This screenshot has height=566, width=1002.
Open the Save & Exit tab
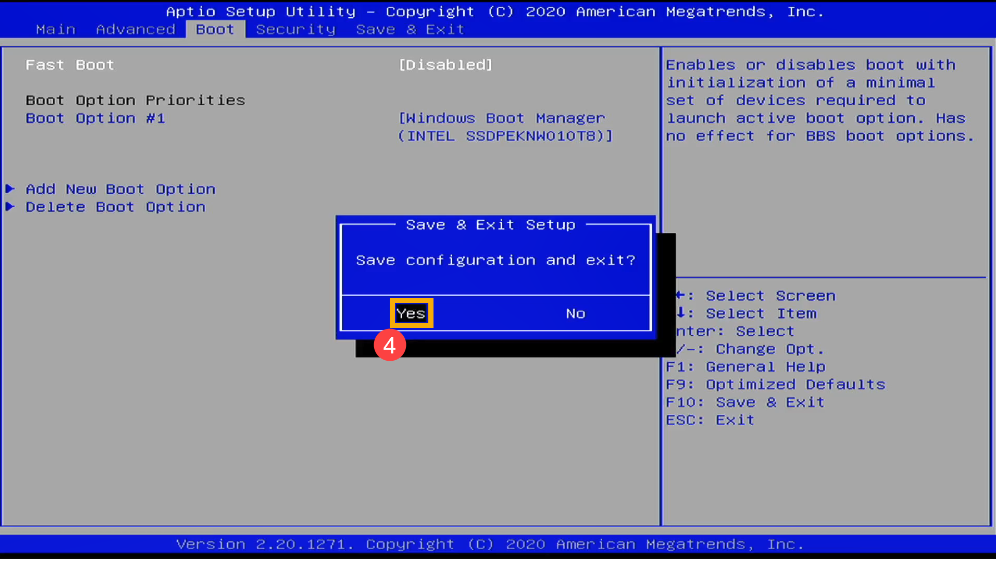412,29
